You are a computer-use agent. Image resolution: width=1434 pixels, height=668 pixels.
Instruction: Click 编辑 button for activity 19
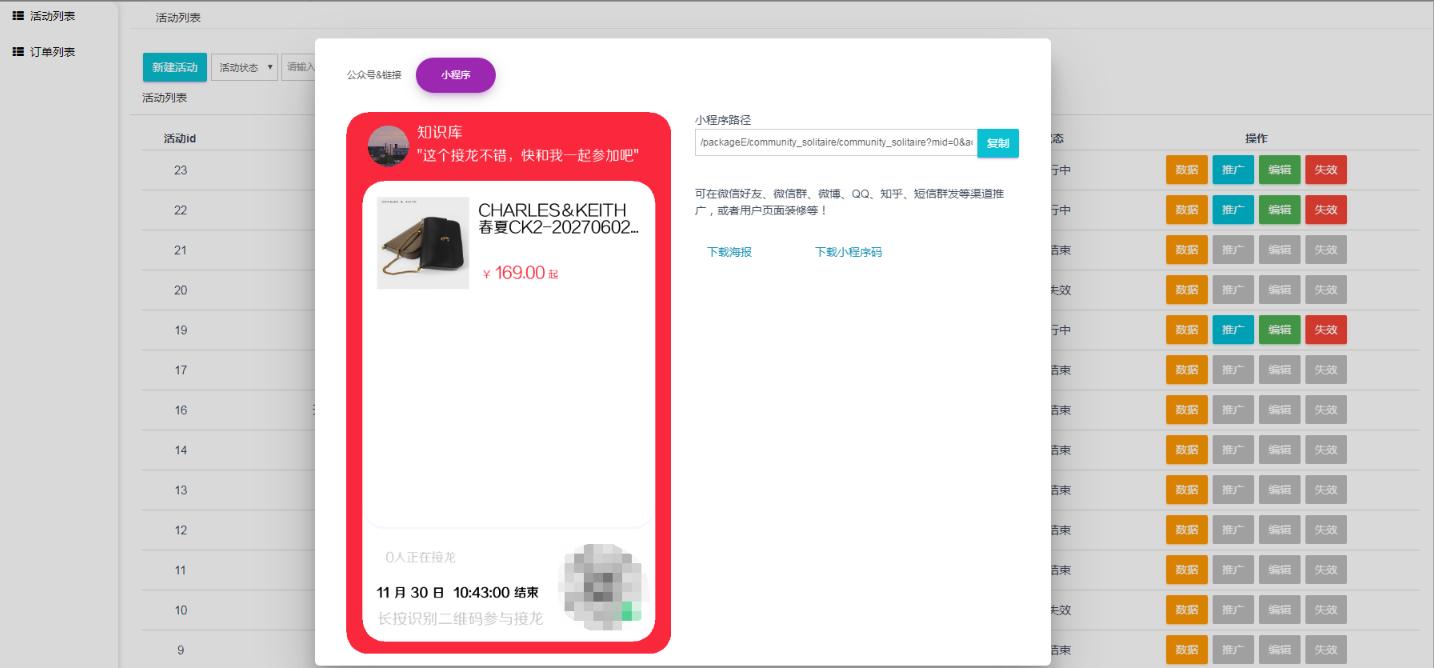pos(1279,330)
